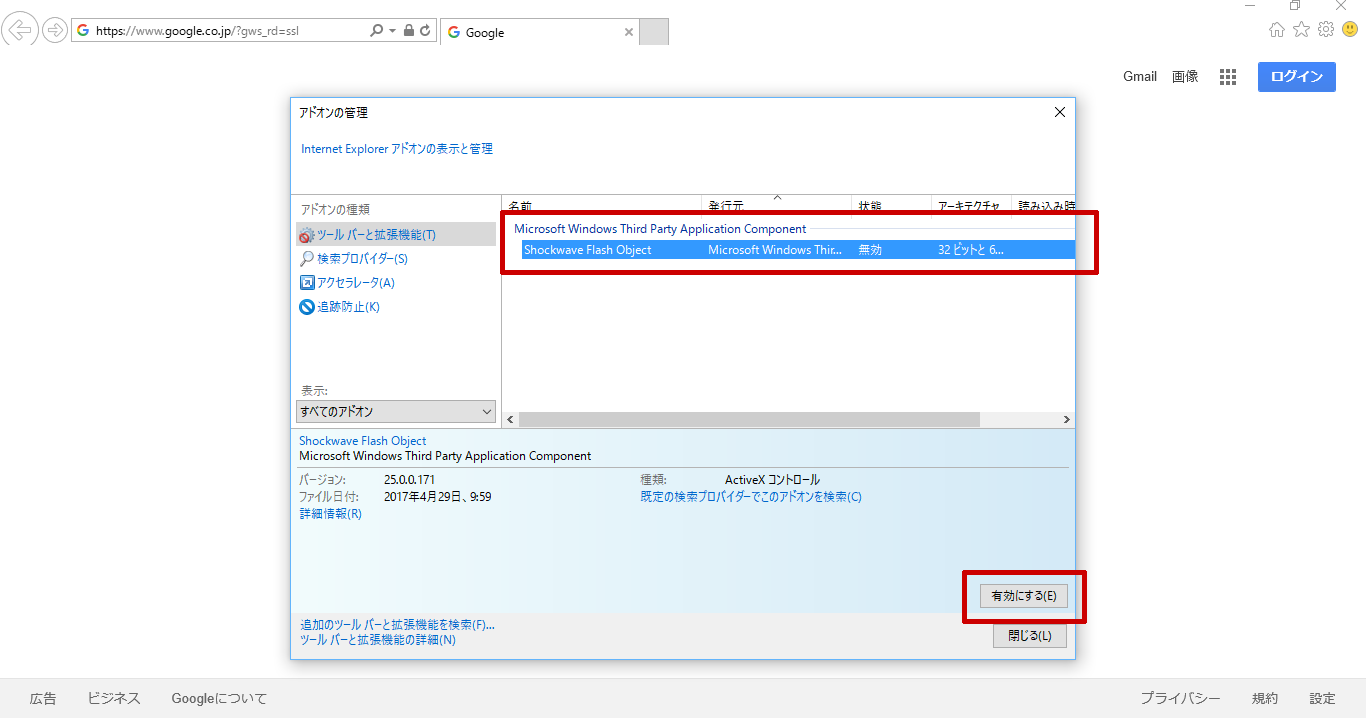Click the left arrow of list scrollbar
The image size is (1366, 718).
pyautogui.click(x=510, y=420)
